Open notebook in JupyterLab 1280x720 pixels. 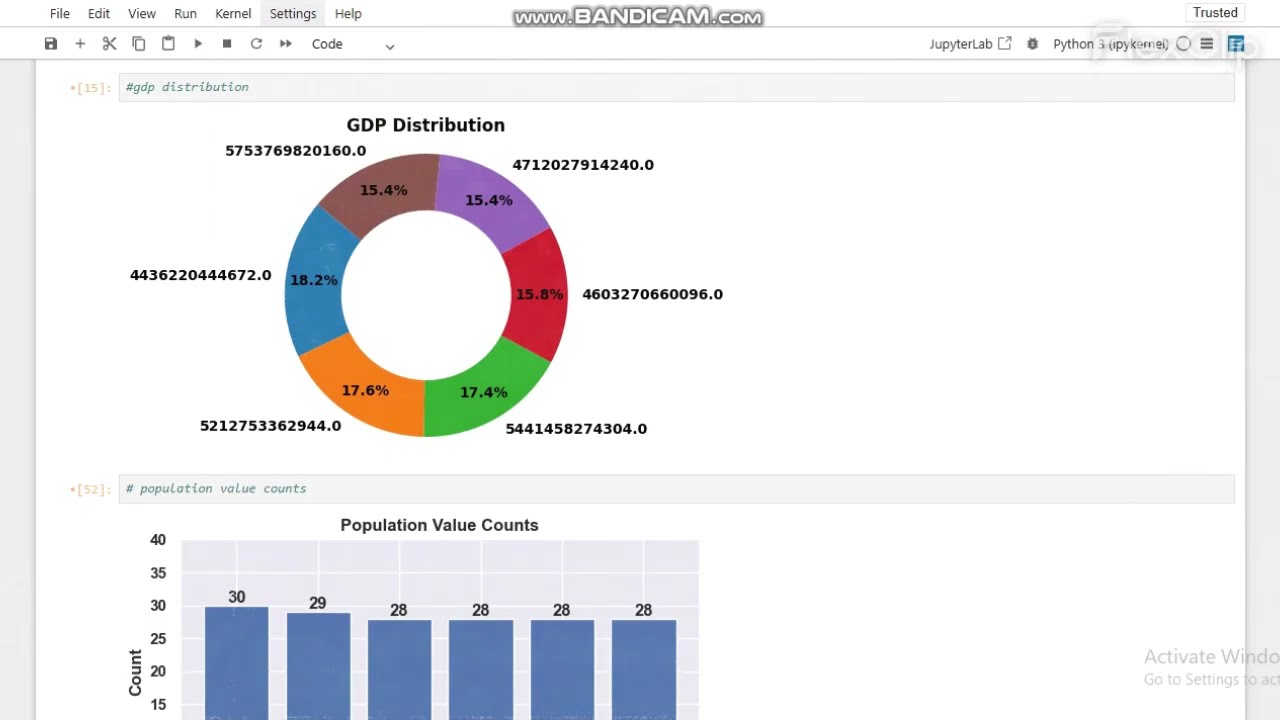[x=970, y=44]
